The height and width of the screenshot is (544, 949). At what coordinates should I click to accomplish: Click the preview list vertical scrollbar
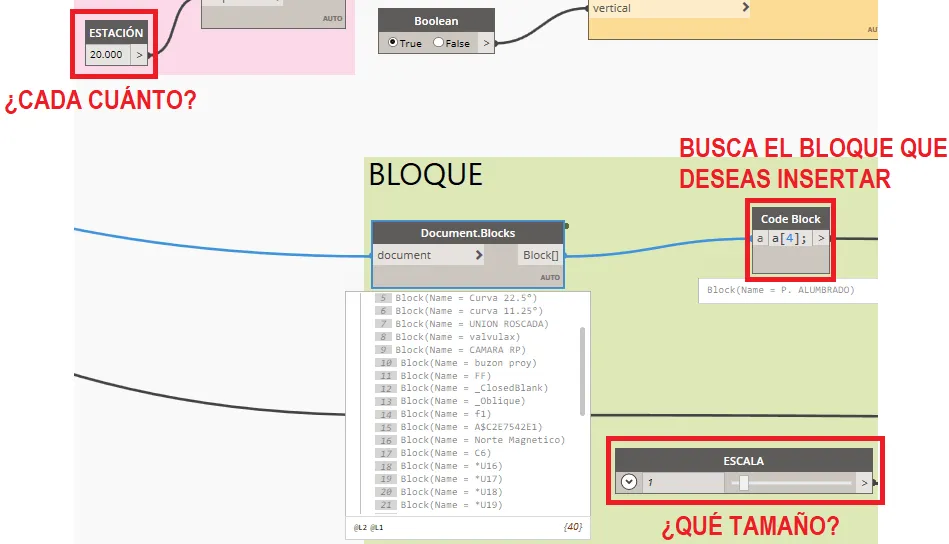[582, 372]
